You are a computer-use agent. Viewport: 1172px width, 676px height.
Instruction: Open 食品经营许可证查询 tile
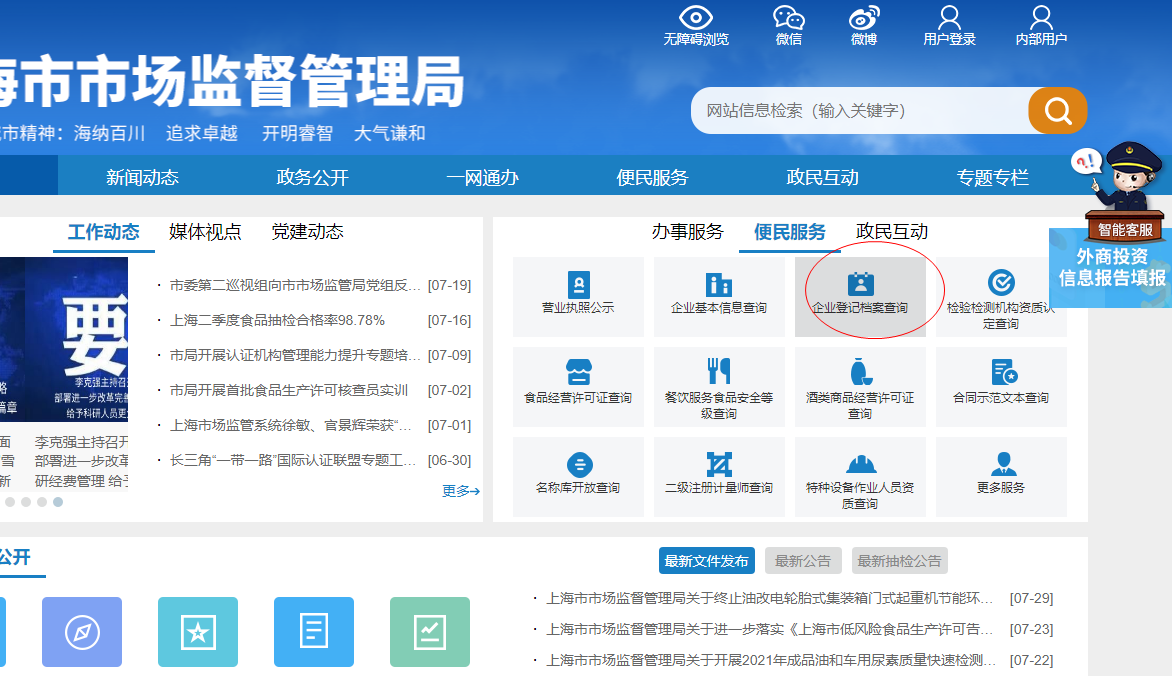click(578, 387)
